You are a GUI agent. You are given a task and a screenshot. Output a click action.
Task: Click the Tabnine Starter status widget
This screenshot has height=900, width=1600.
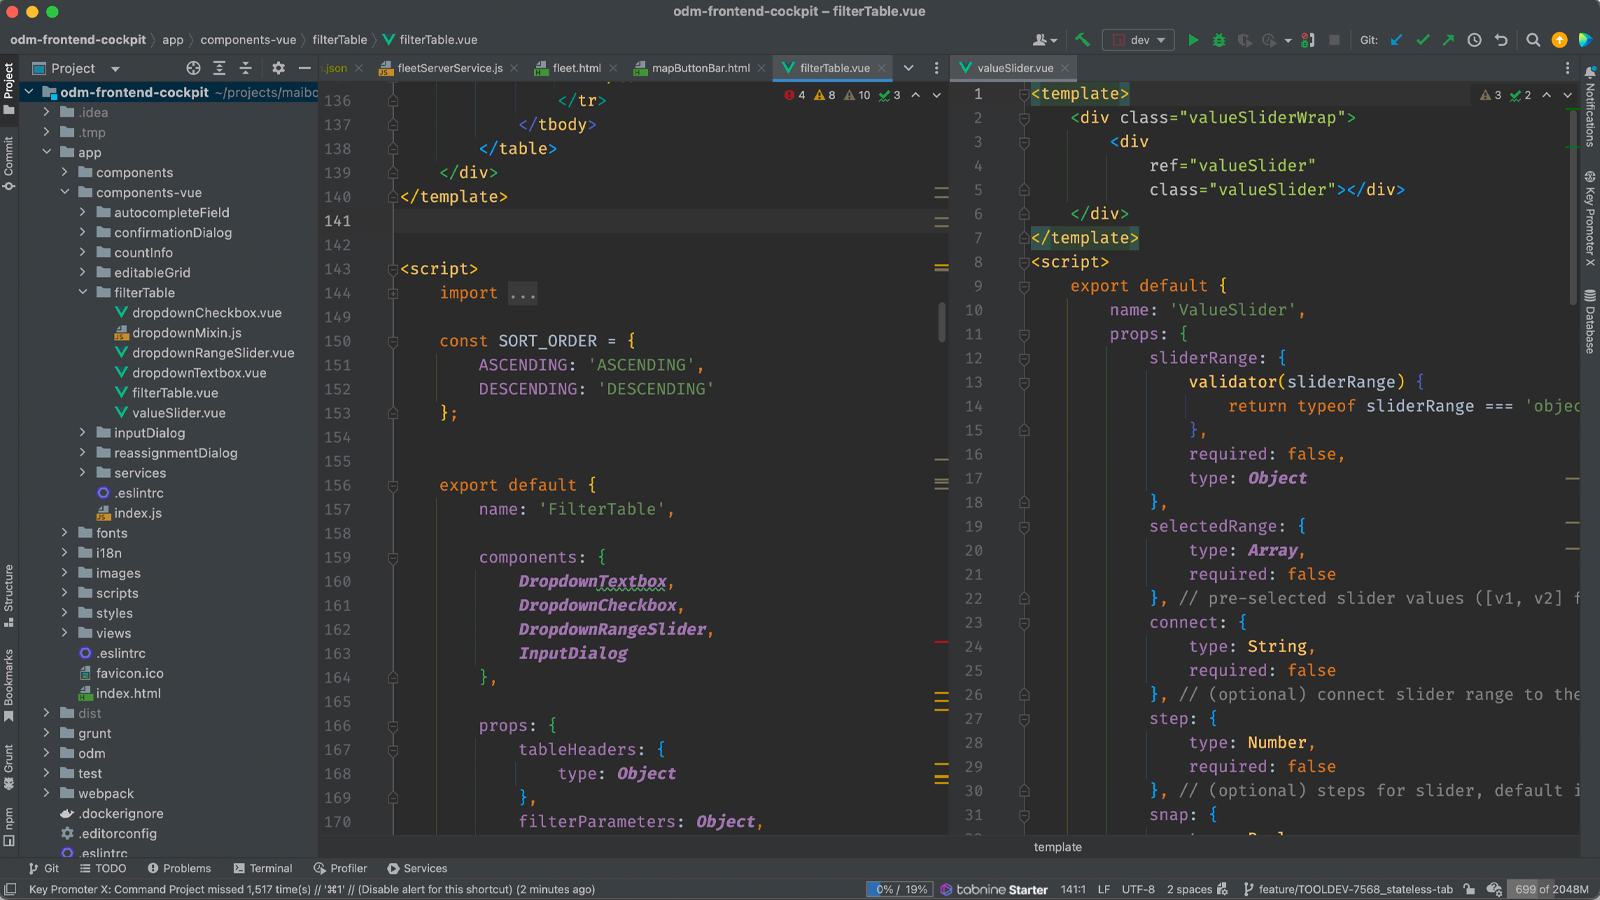click(x=994, y=889)
